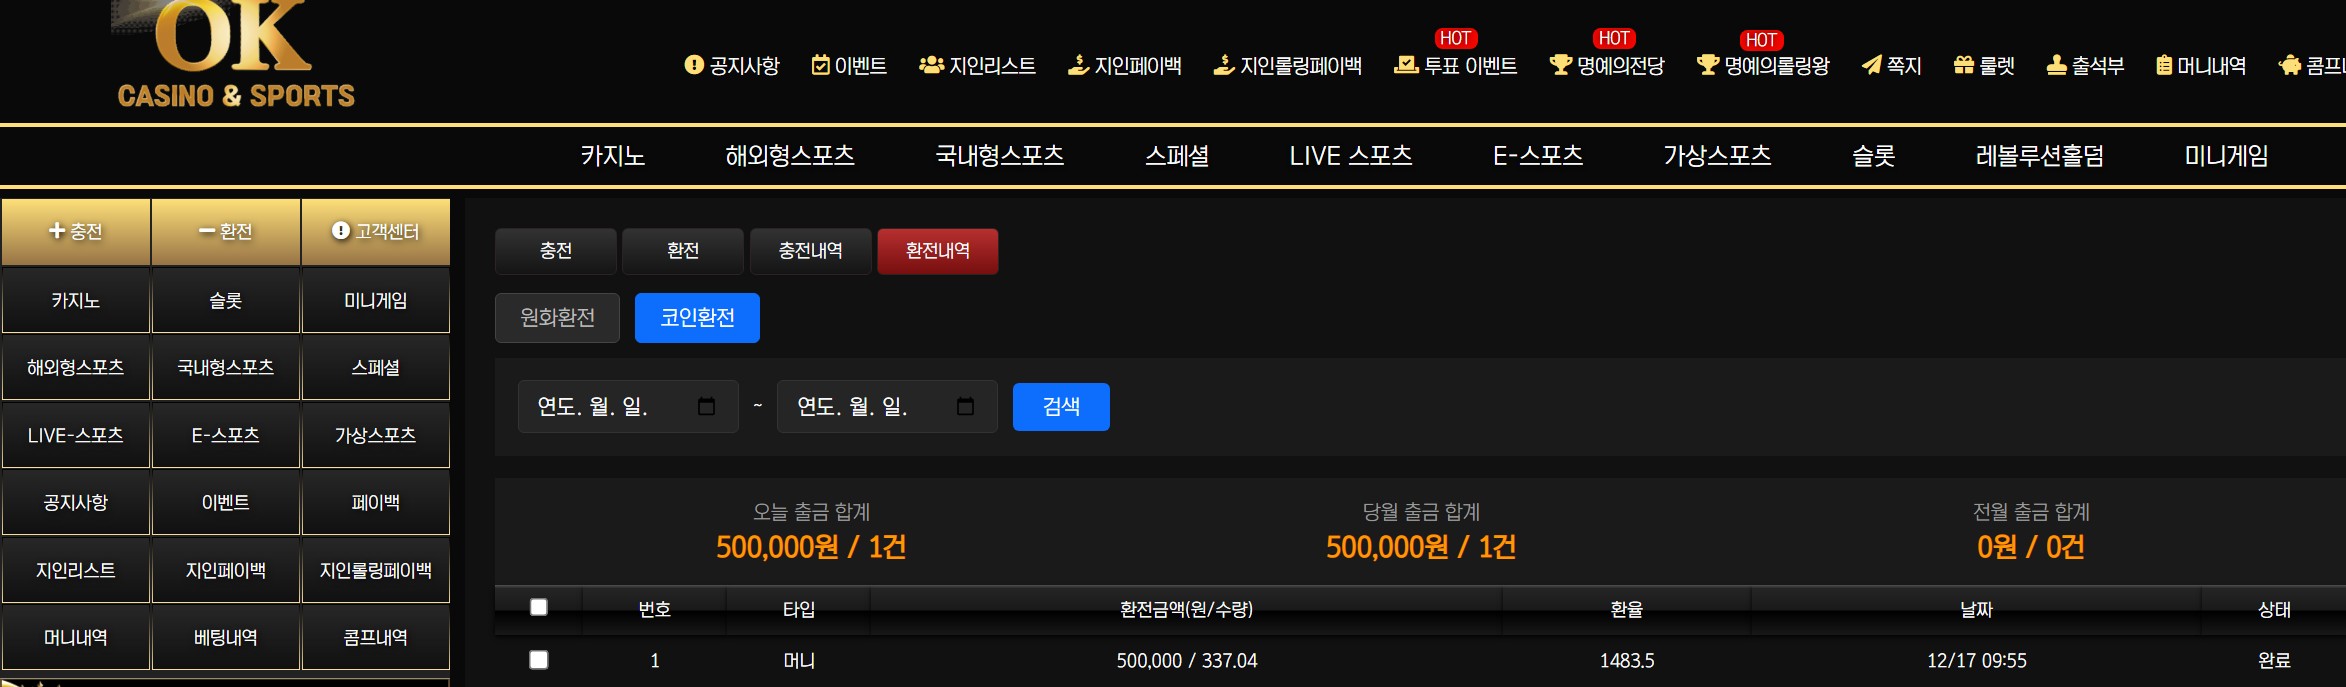Image resolution: width=2346 pixels, height=687 pixels.
Task: Open the 룰렛 gift icon
Action: point(1963,65)
